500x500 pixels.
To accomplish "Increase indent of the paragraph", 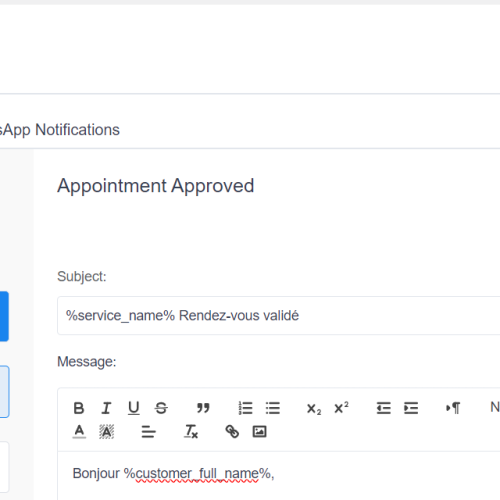I will [x=411, y=408].
